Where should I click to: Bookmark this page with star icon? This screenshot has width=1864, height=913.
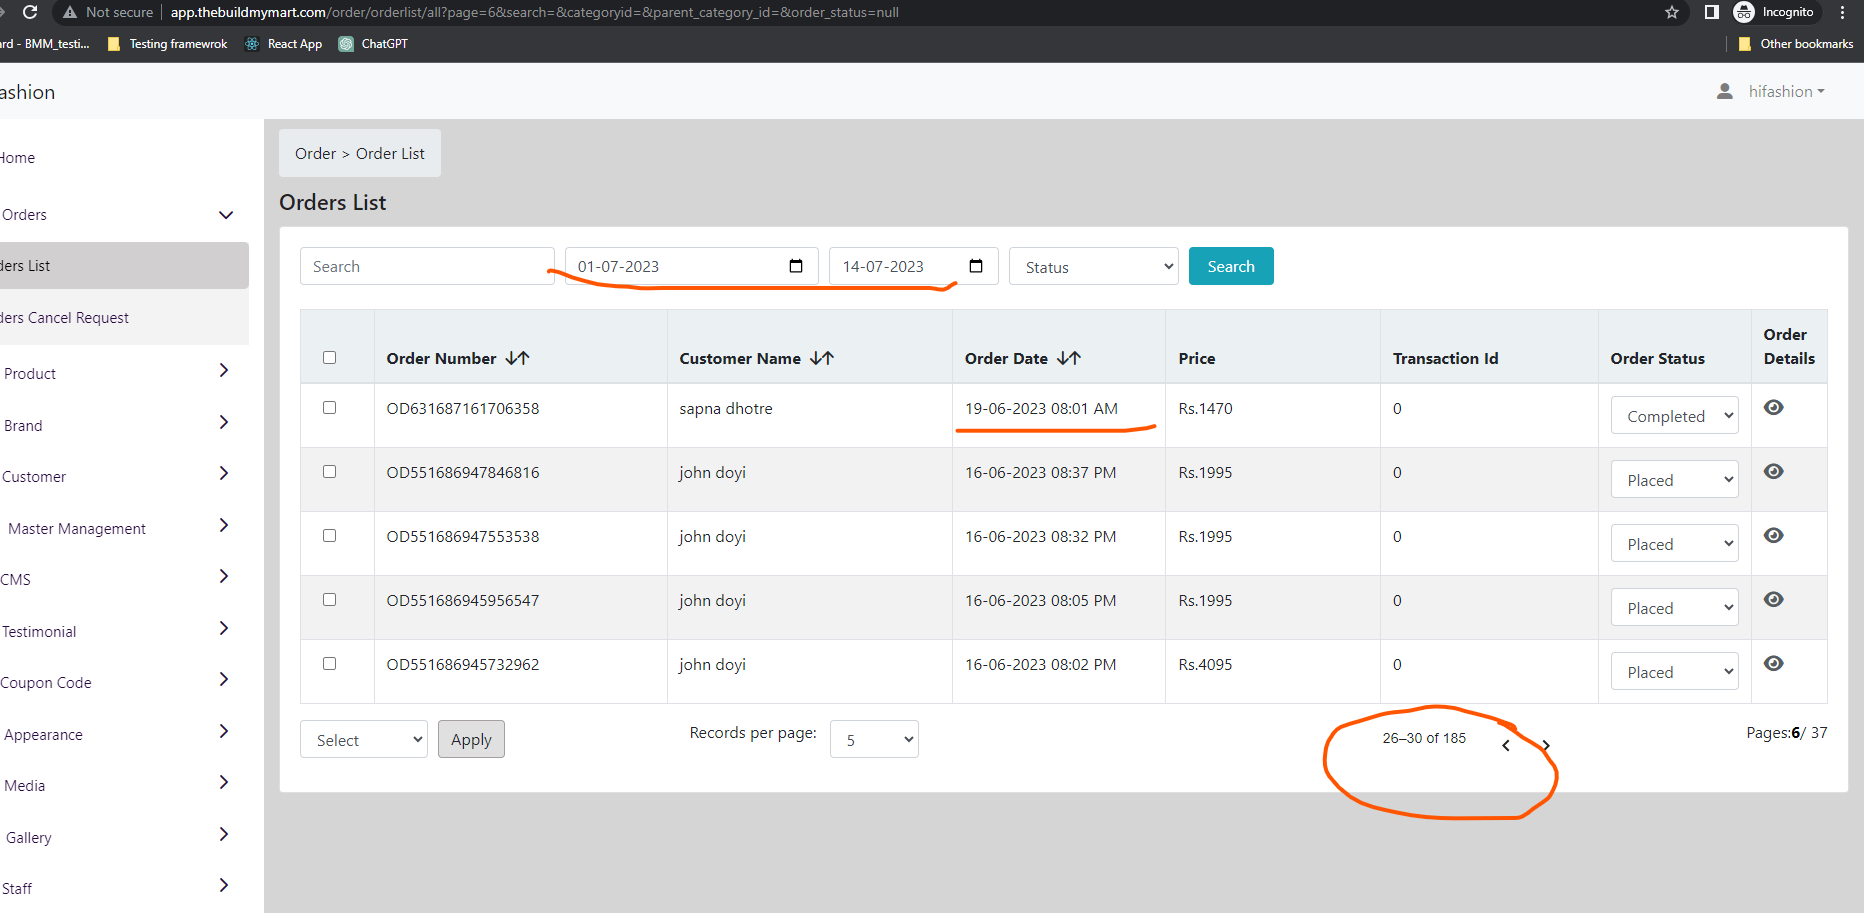[x=1672, y=12]
